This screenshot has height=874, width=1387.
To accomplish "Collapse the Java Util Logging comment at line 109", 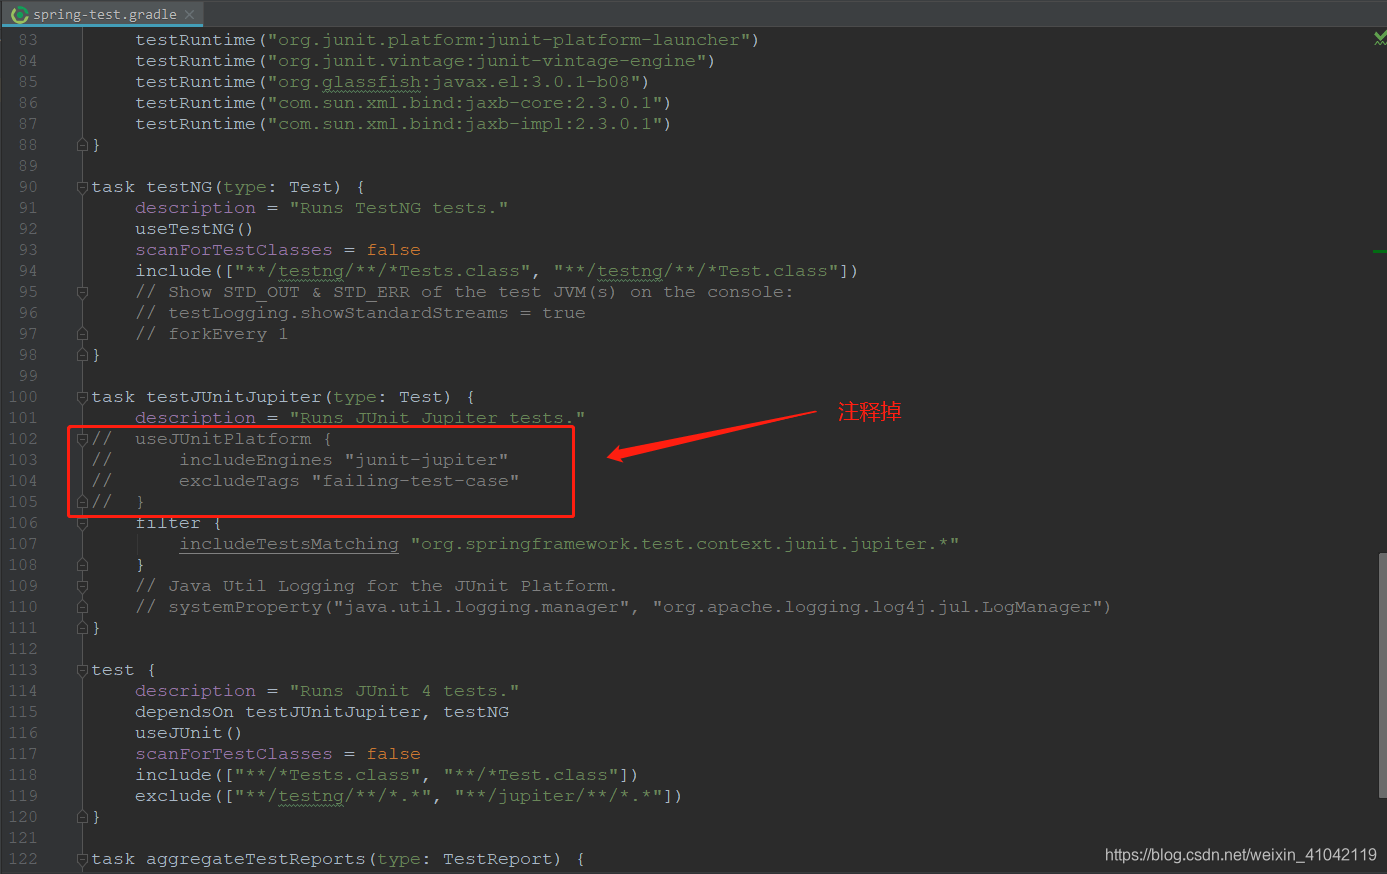I will pos(82,586).
